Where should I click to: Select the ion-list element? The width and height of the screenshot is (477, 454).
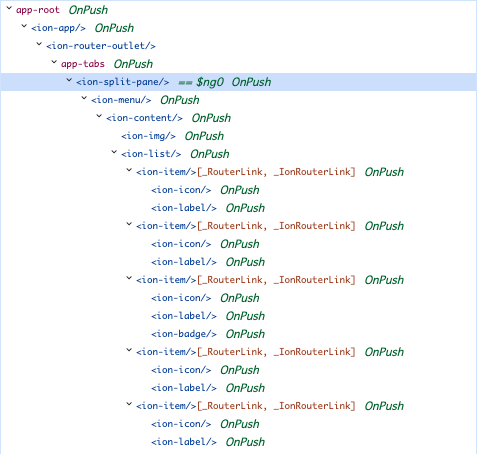(151, 154)
